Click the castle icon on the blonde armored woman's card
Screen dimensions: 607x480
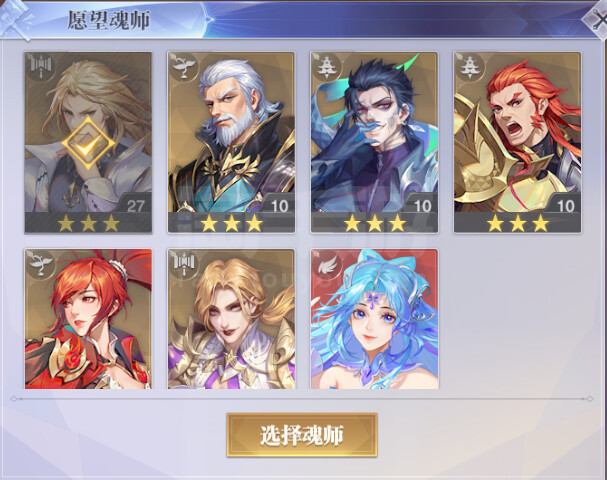[x=183, y=265]
